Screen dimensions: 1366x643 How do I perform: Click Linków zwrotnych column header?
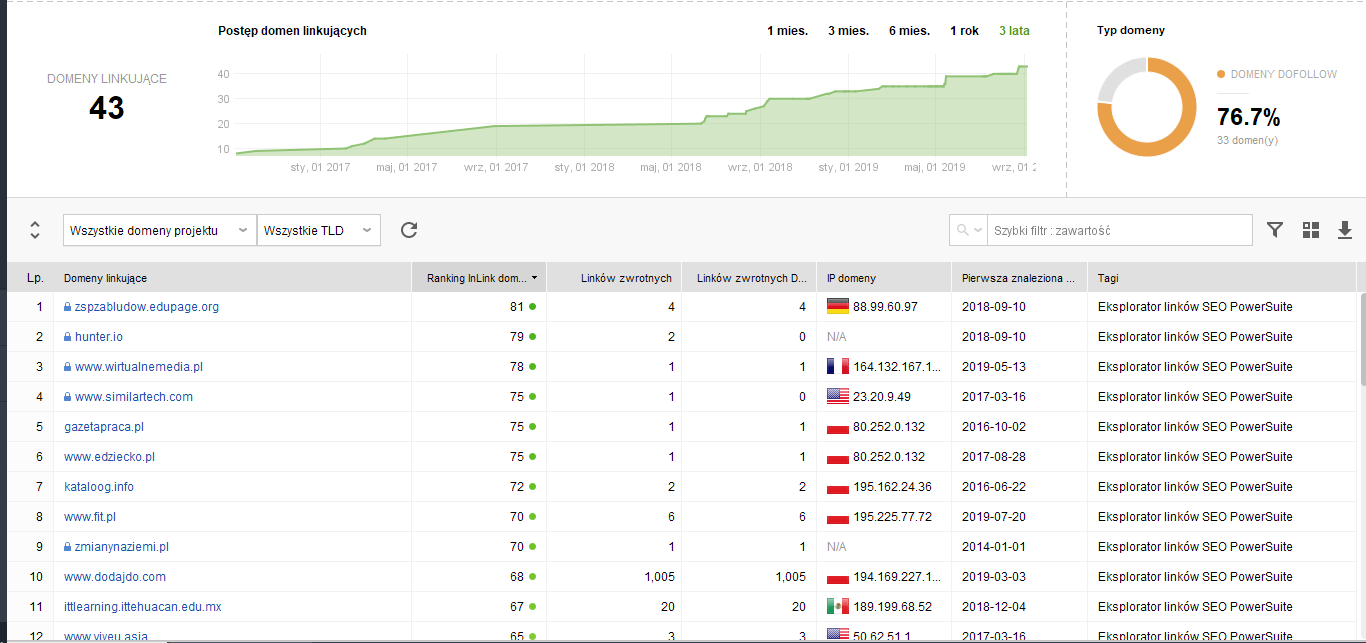(614, 278)
